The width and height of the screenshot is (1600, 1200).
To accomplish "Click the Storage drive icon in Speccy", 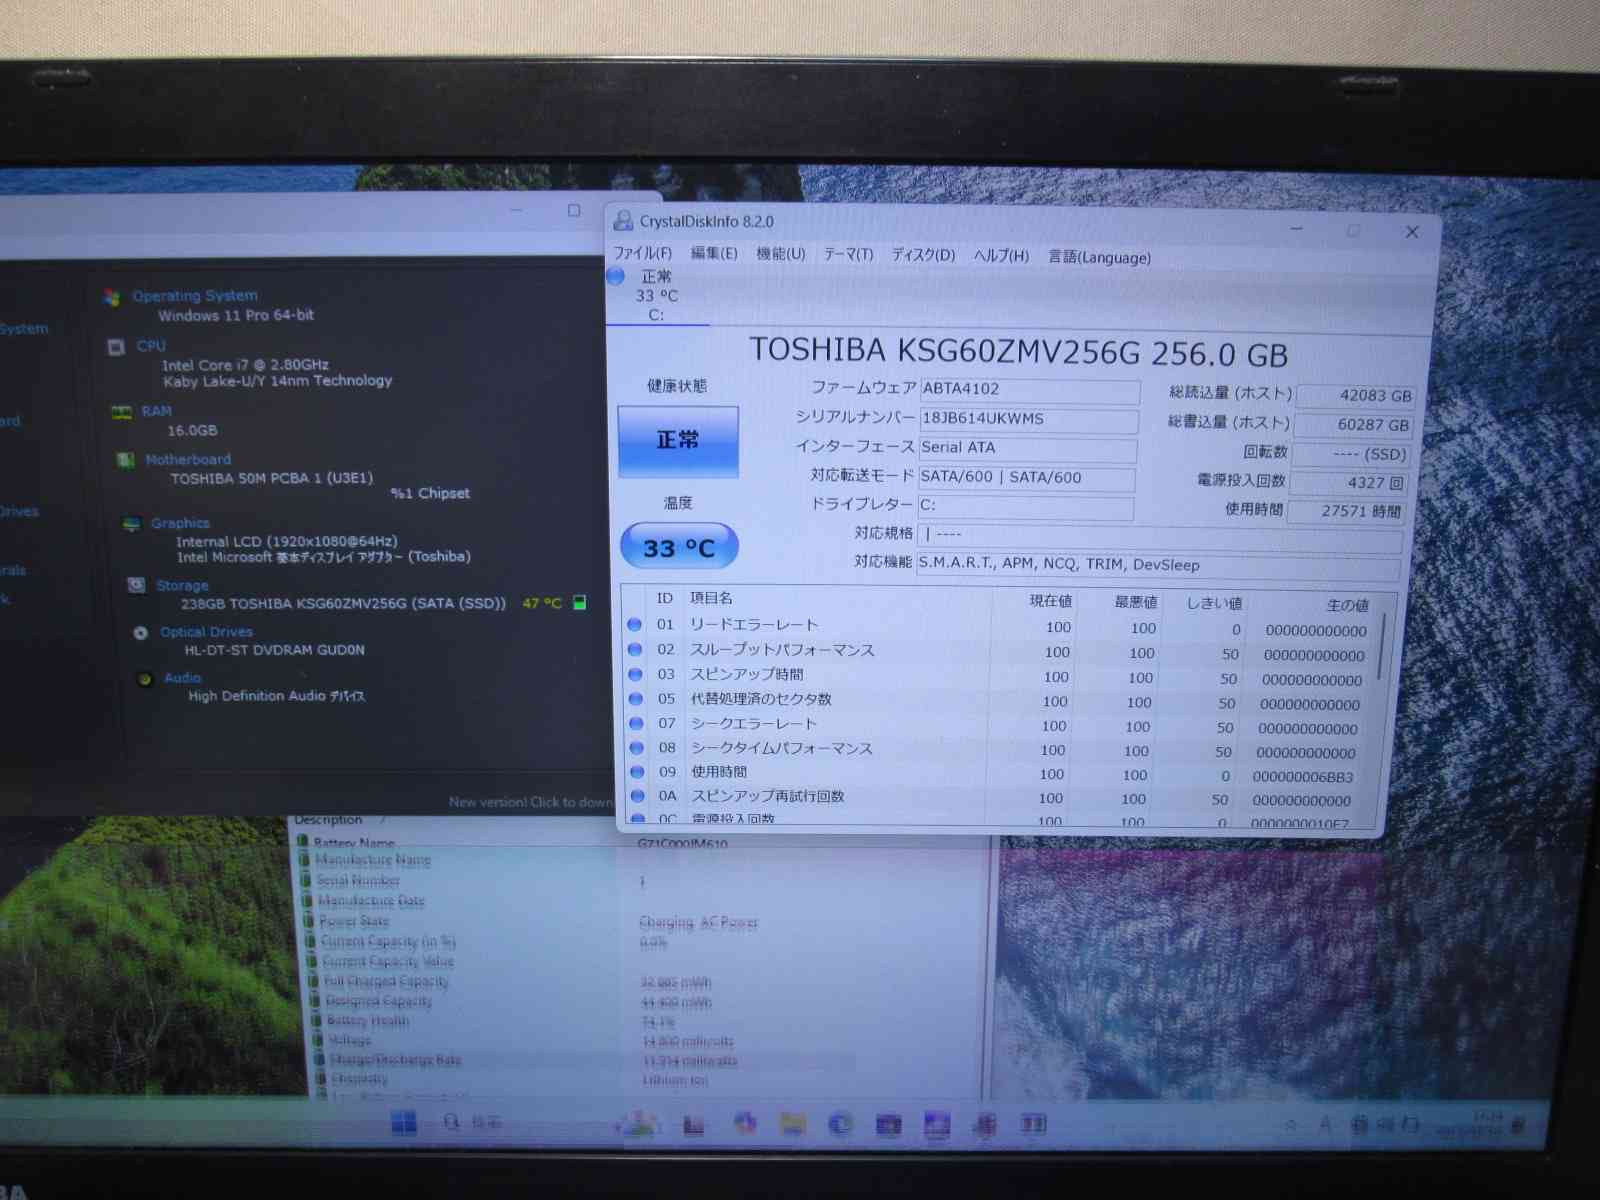I will (137, 585).
